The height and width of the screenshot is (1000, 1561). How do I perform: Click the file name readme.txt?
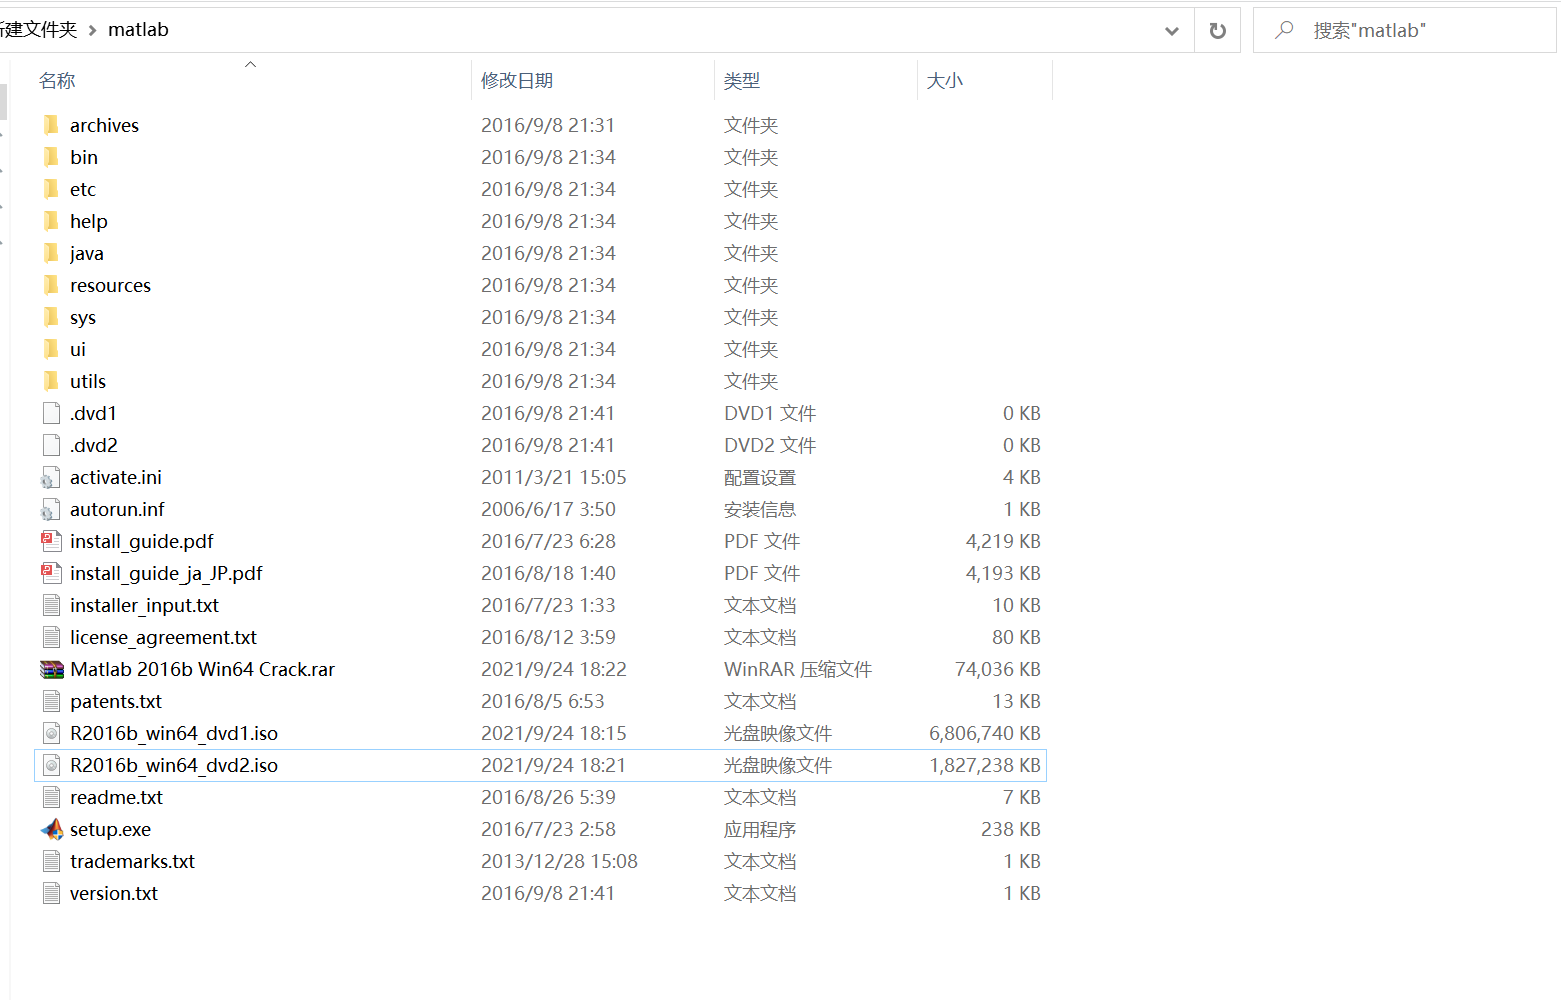pos(116,797)
